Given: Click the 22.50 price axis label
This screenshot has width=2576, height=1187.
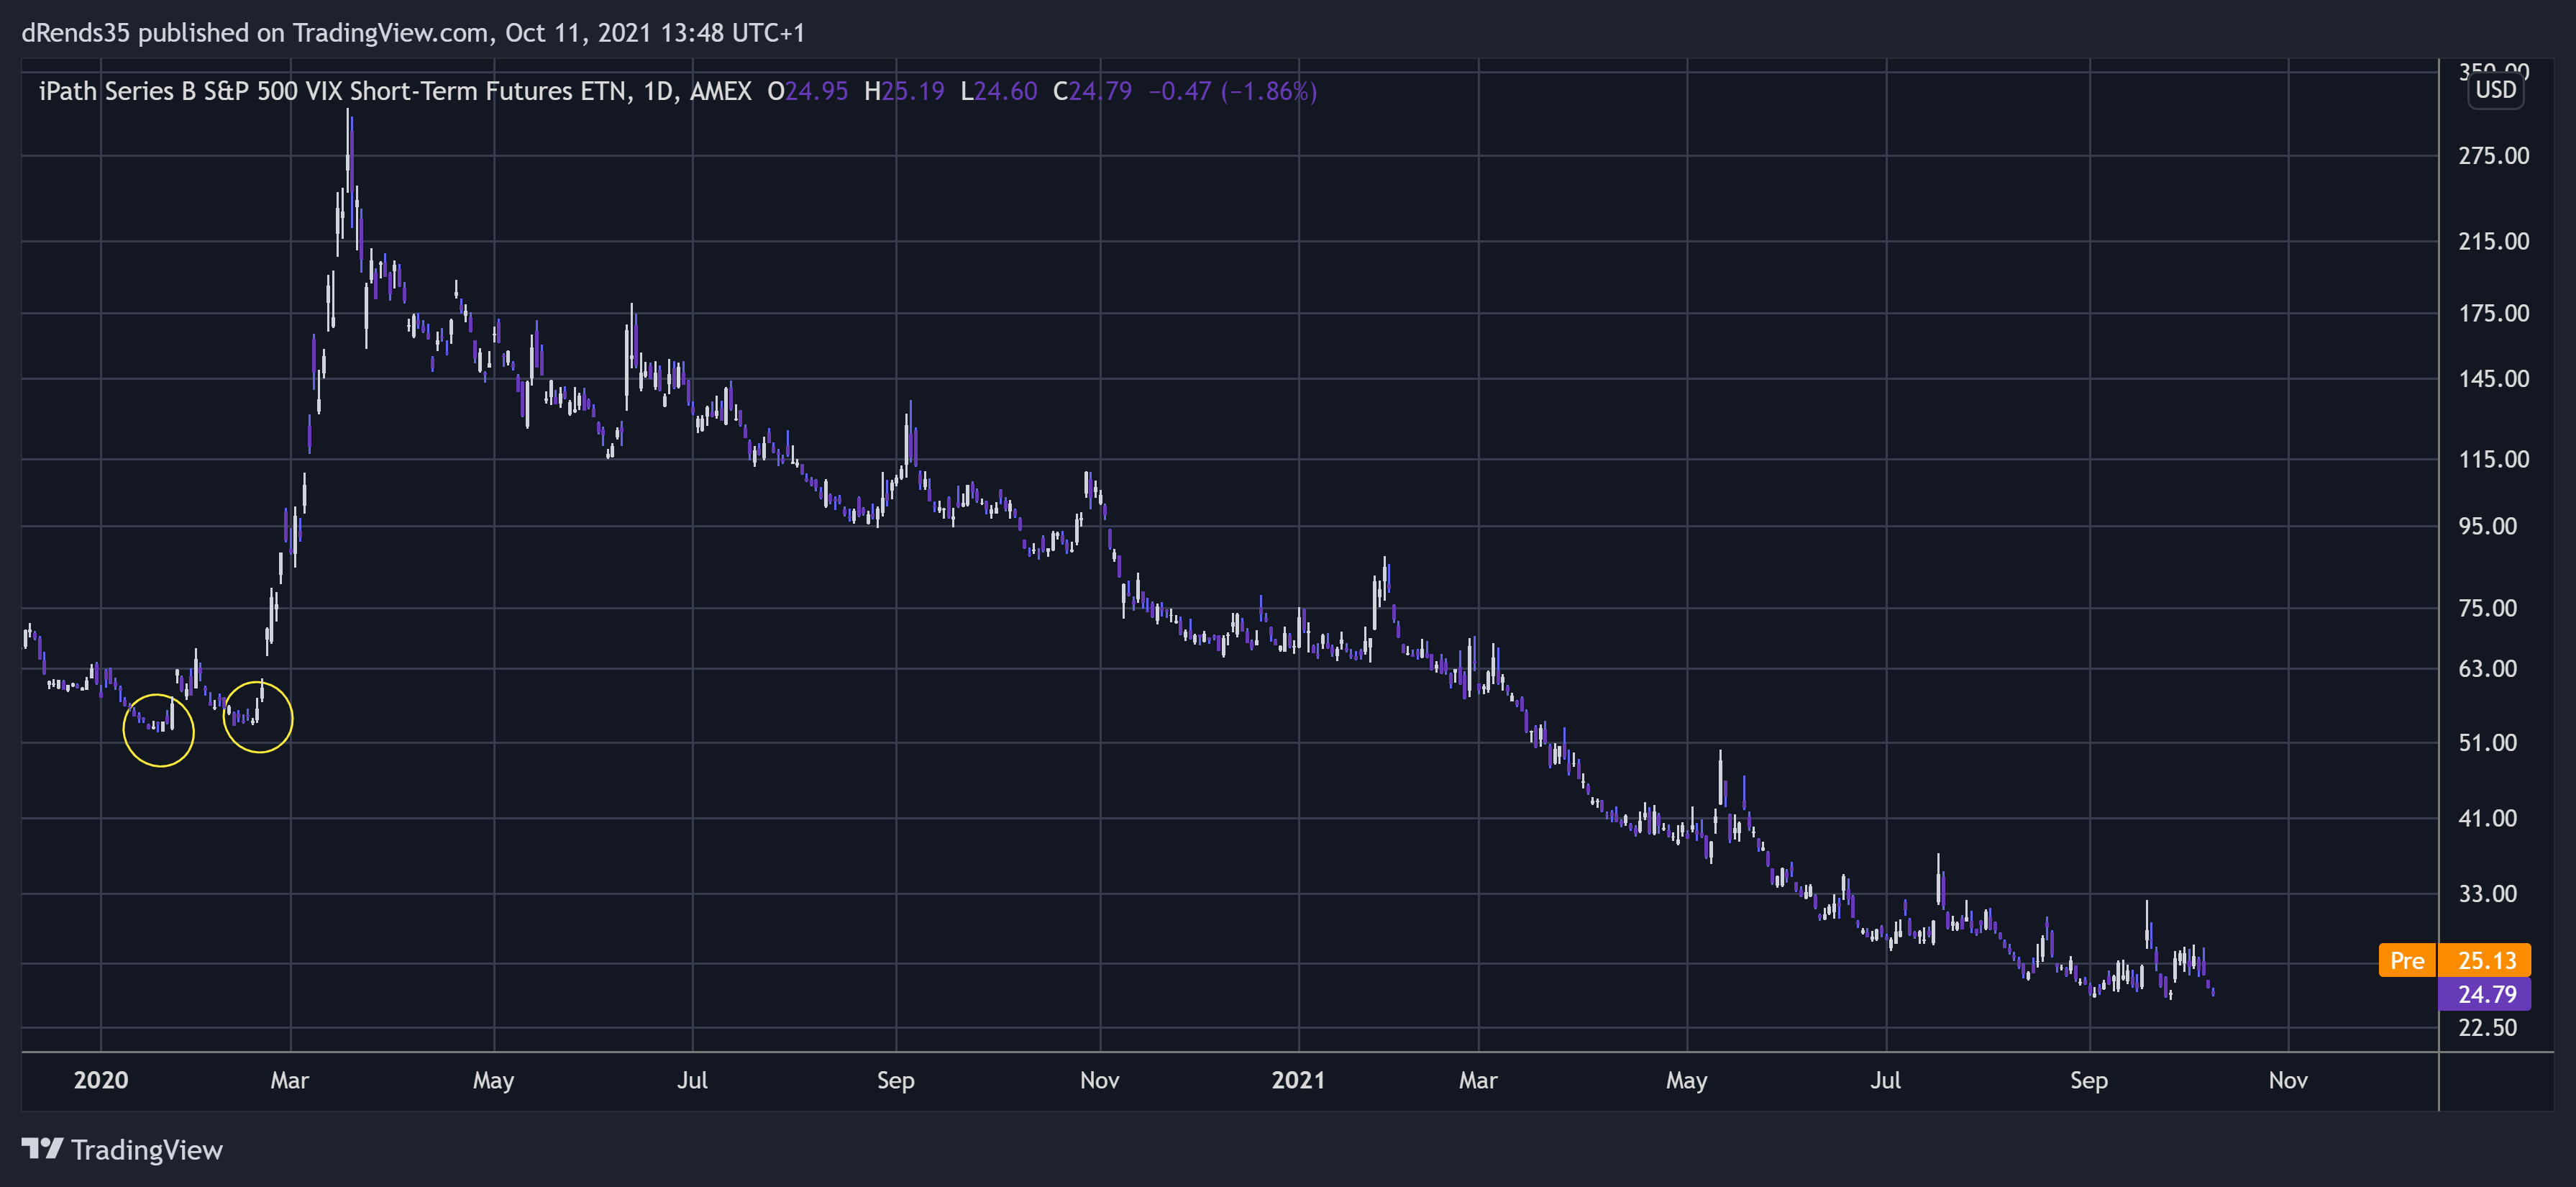Looking at the screenshot, I should tap(2488, 1027).
